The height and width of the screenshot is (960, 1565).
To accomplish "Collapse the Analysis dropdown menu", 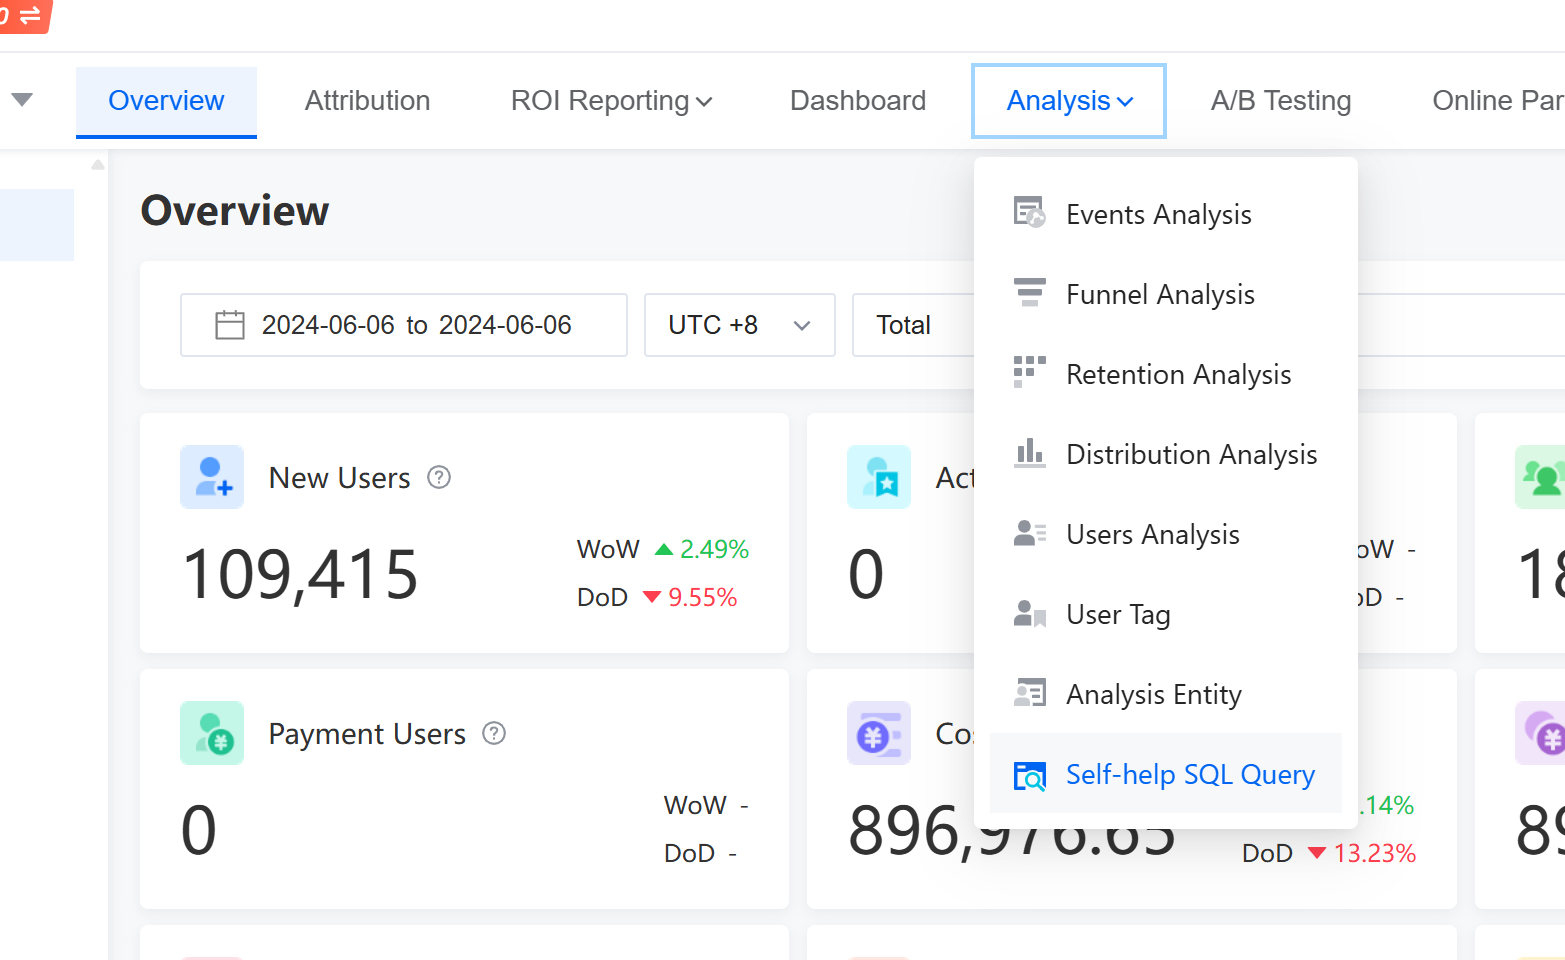I will 1068,101.
